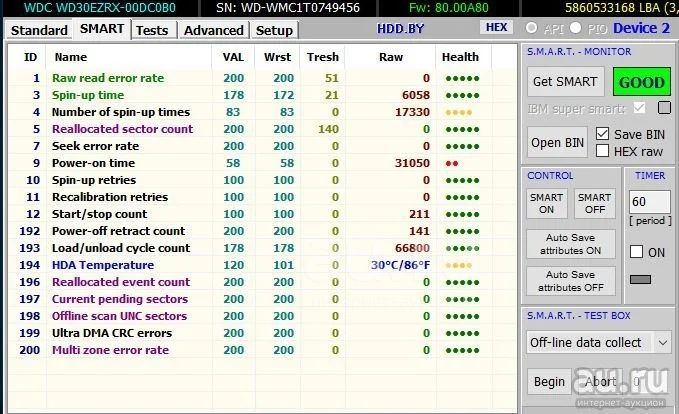Click the SMART ON button

[546, 204]
